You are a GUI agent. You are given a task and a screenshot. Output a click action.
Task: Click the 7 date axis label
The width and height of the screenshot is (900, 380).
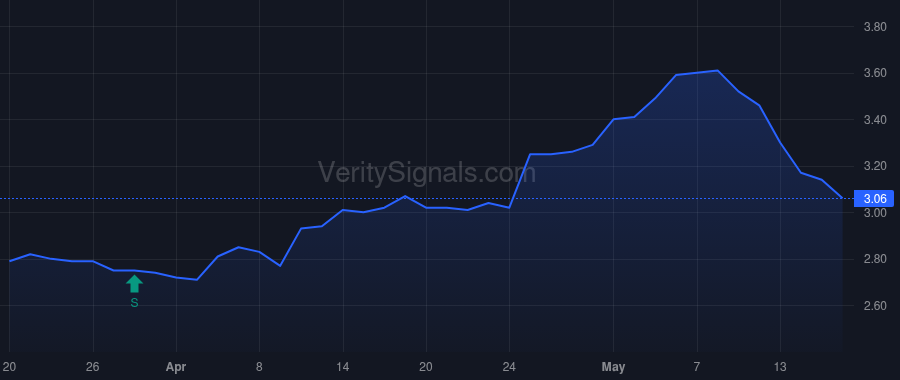click(x=697, y=367)
